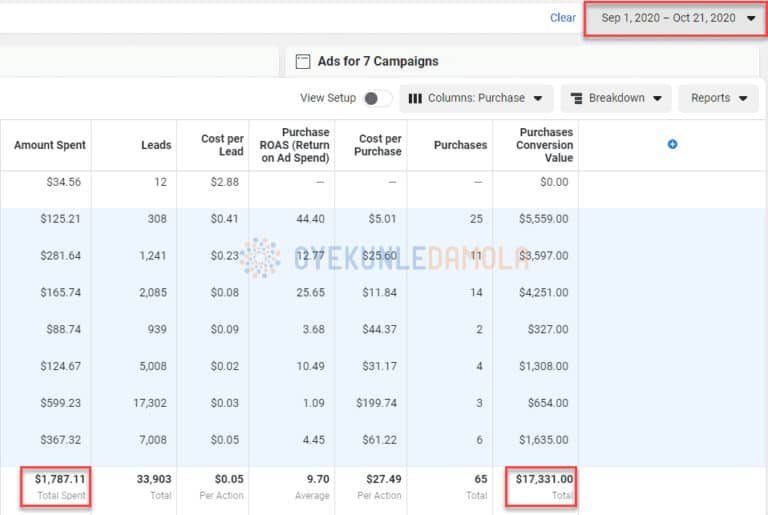This screenshot has height=515, width=768.
Task: Click the $599.23 amount spent cell
Action: [x=60, y=403]
